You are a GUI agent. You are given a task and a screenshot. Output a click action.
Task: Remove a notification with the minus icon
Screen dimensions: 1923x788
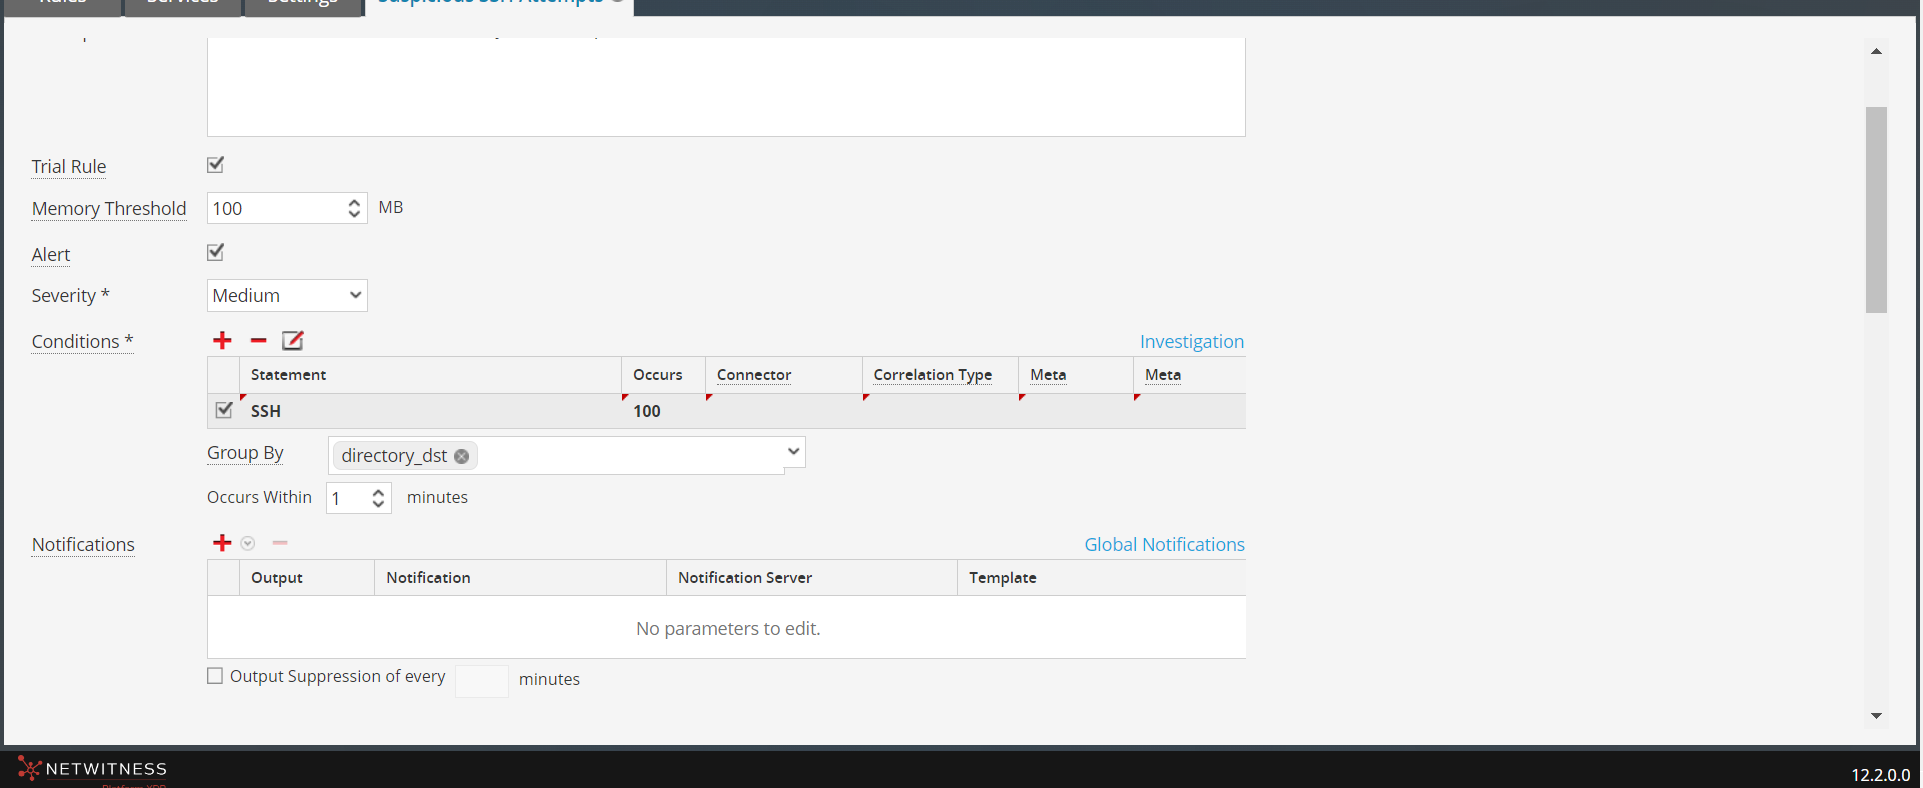pyautogui.click(x=280, y=543)
